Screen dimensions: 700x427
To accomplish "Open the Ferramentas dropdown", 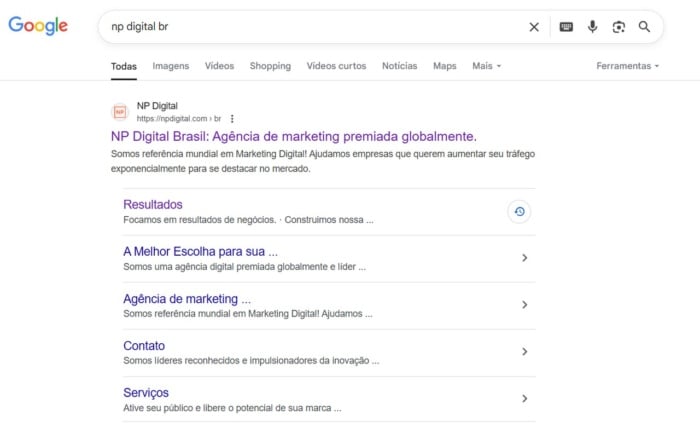I will tap(628, 66).
